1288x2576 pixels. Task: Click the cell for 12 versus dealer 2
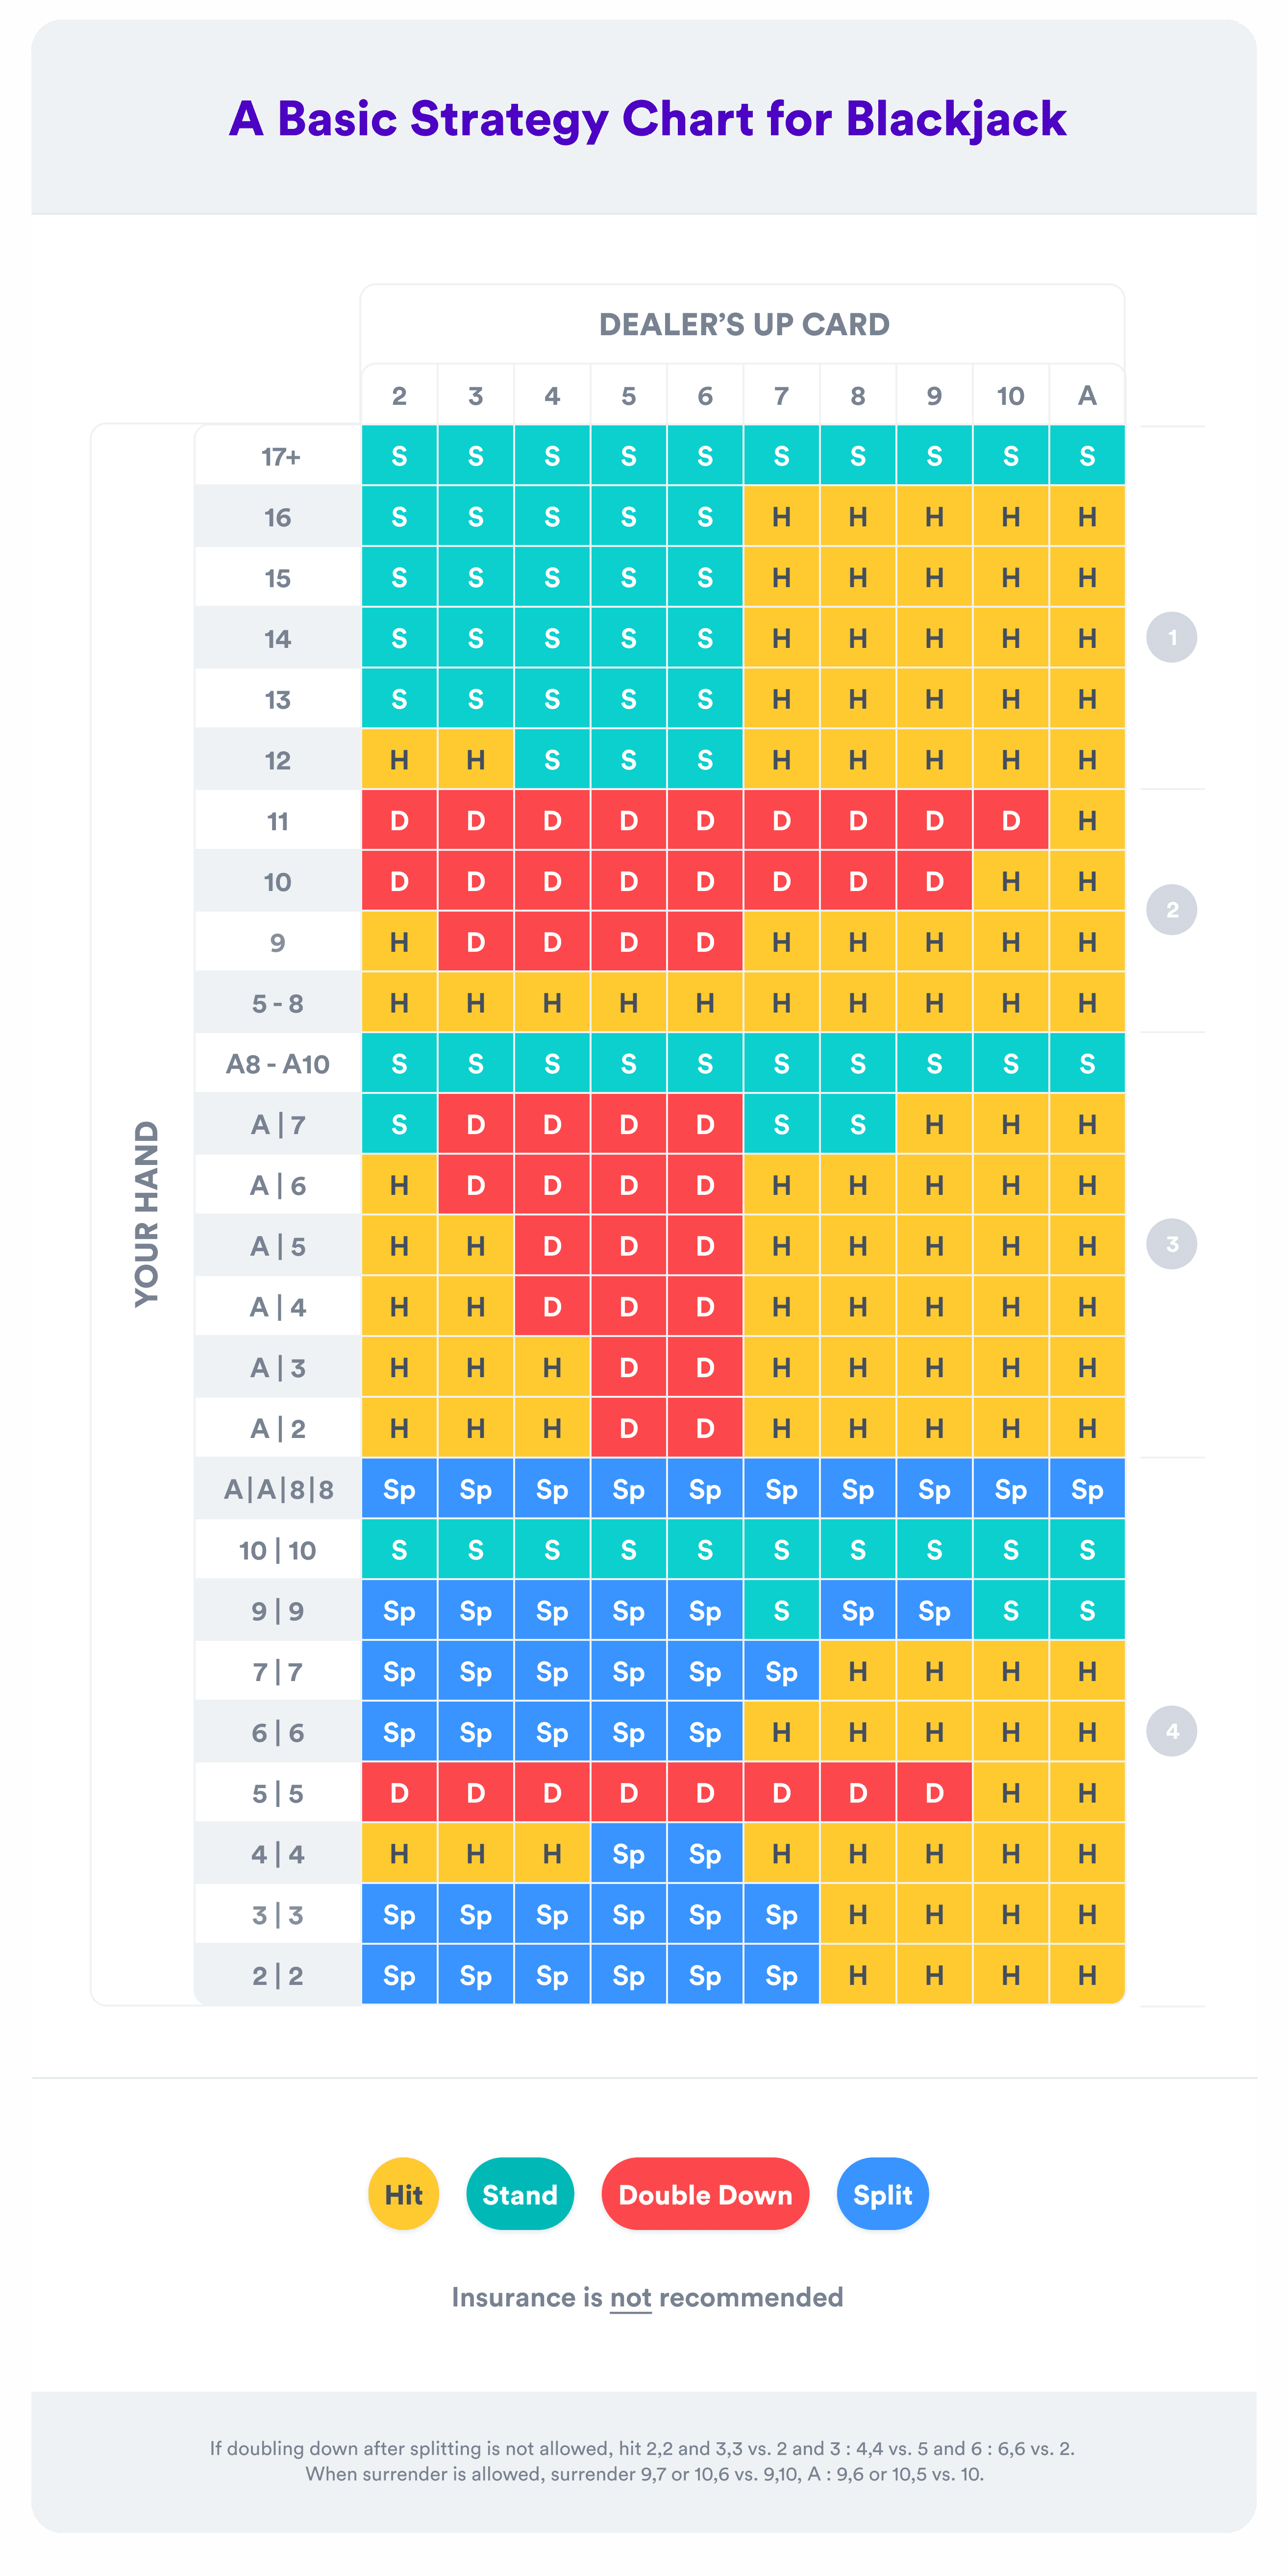(x=399, y=760)
